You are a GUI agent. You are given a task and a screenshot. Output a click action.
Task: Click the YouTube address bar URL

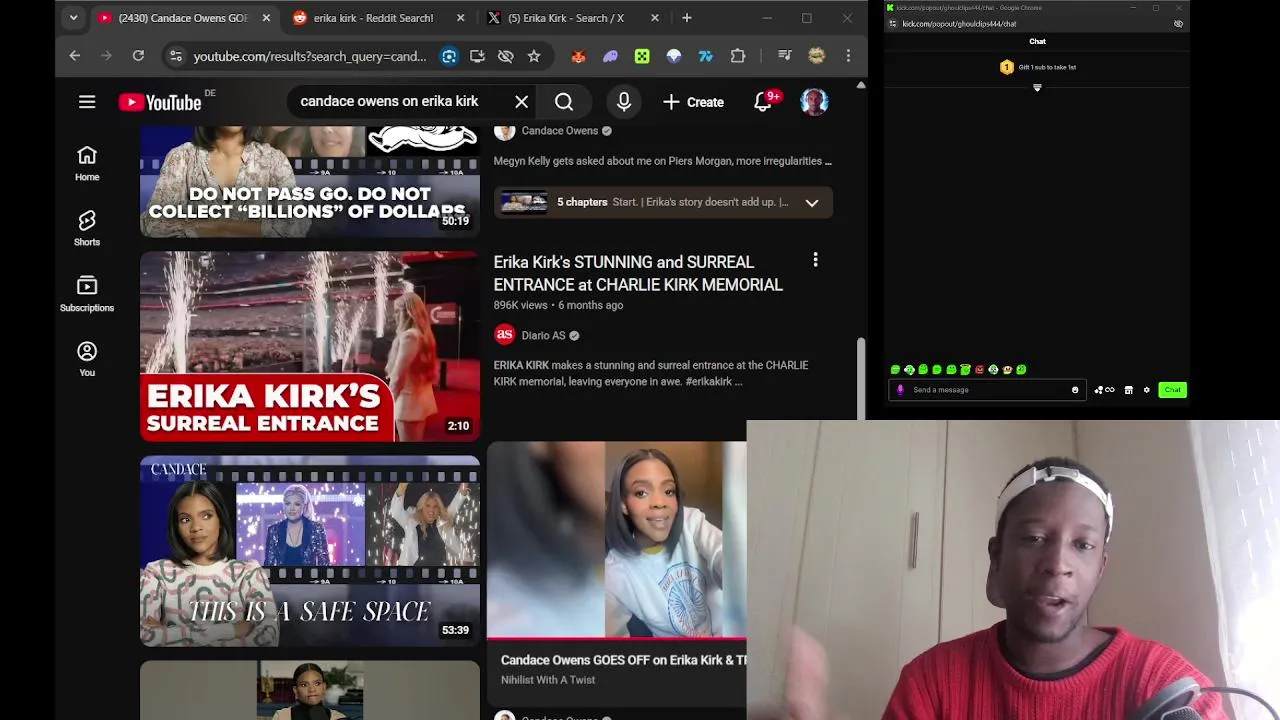[310, 56]
